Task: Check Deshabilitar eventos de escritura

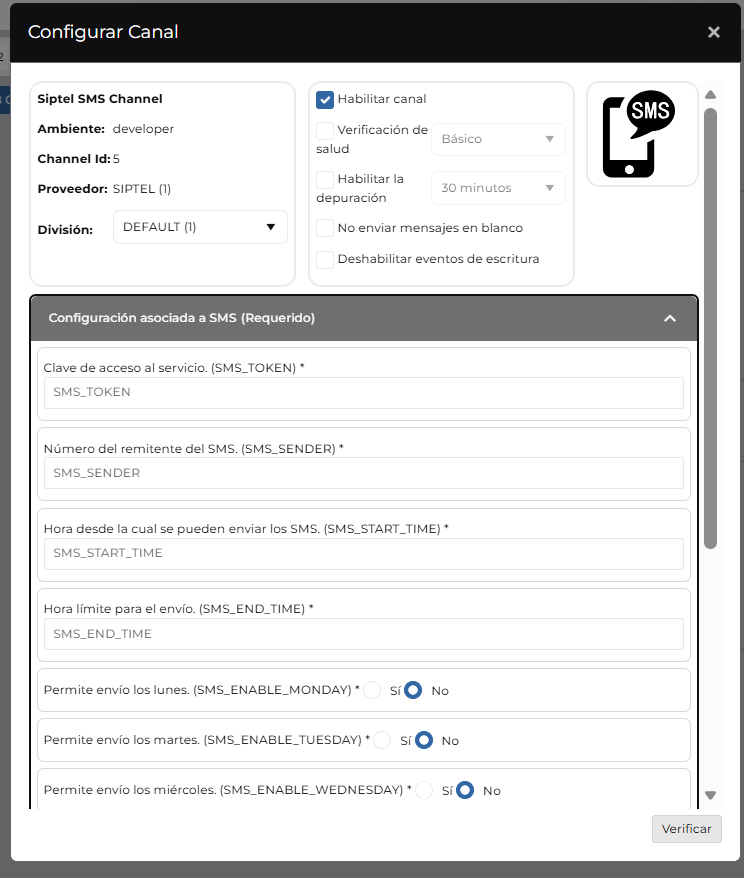Action: coord(325,259)
